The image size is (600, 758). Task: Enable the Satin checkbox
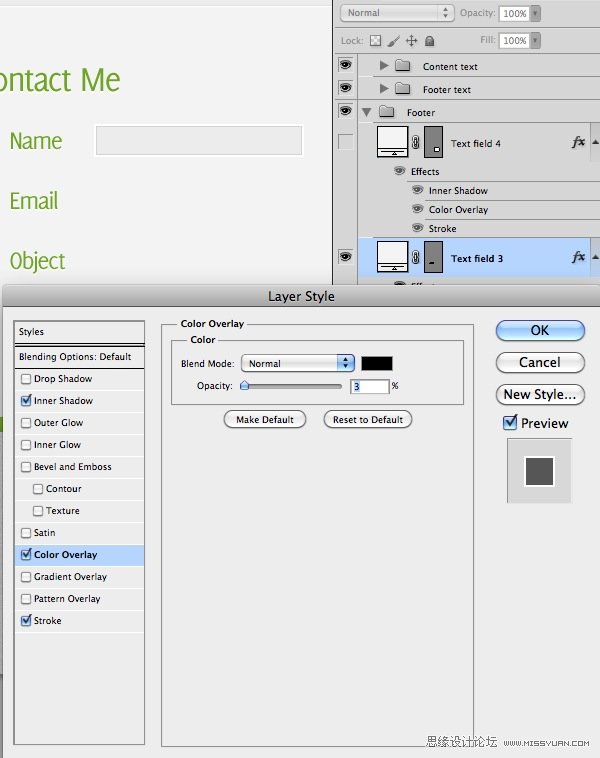26,533
